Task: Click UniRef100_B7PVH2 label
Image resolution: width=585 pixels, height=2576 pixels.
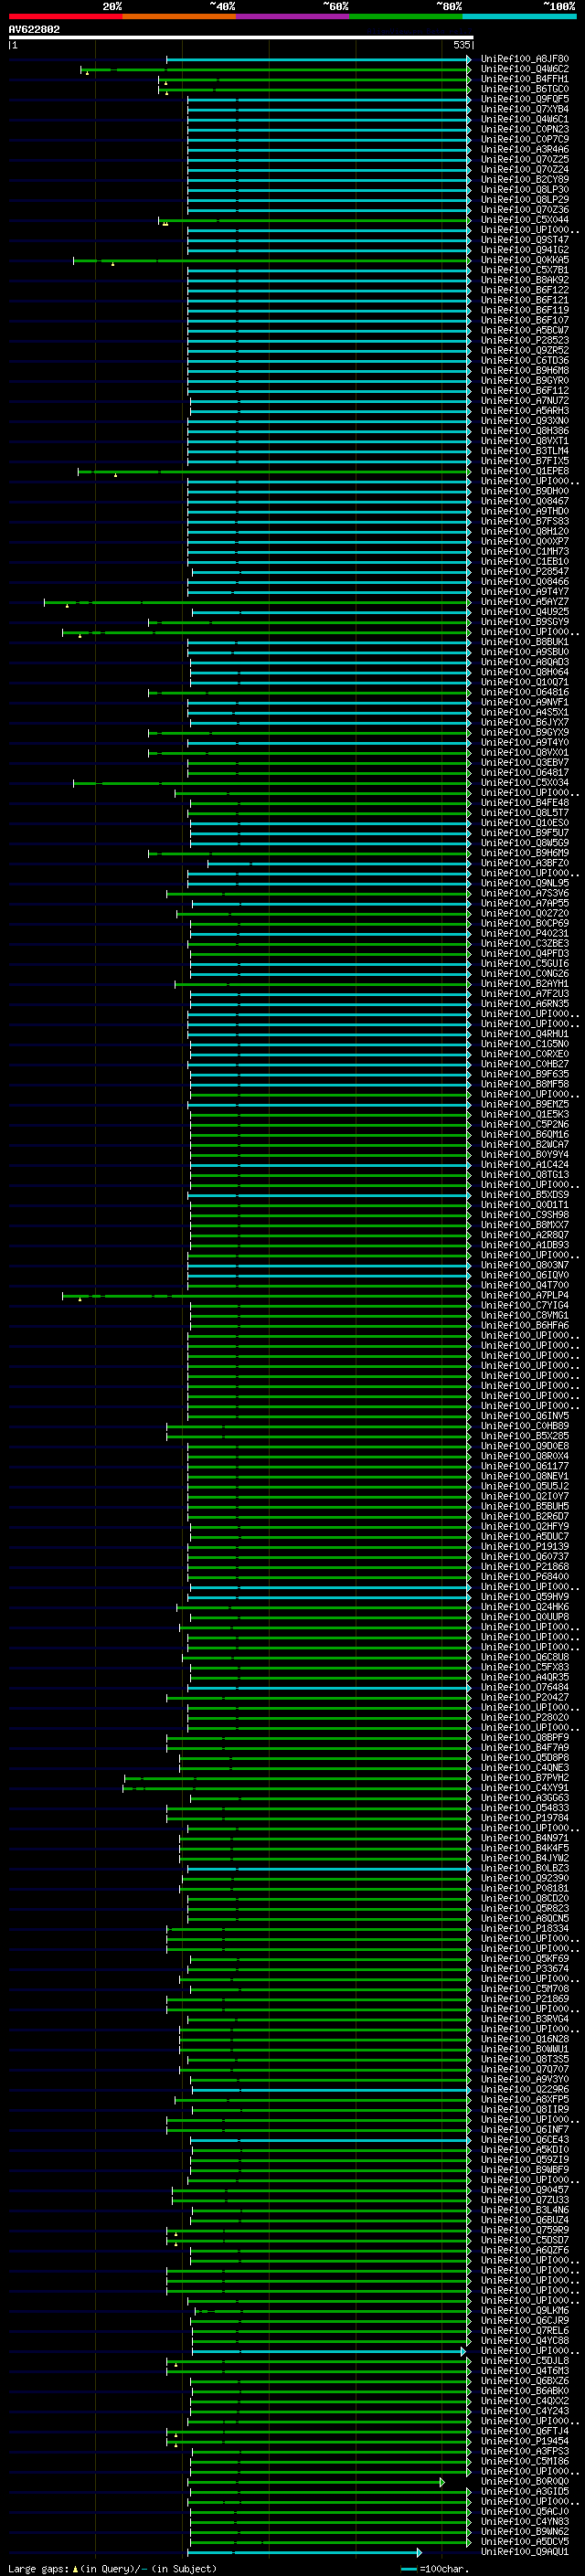Action: pos(525,1778)
